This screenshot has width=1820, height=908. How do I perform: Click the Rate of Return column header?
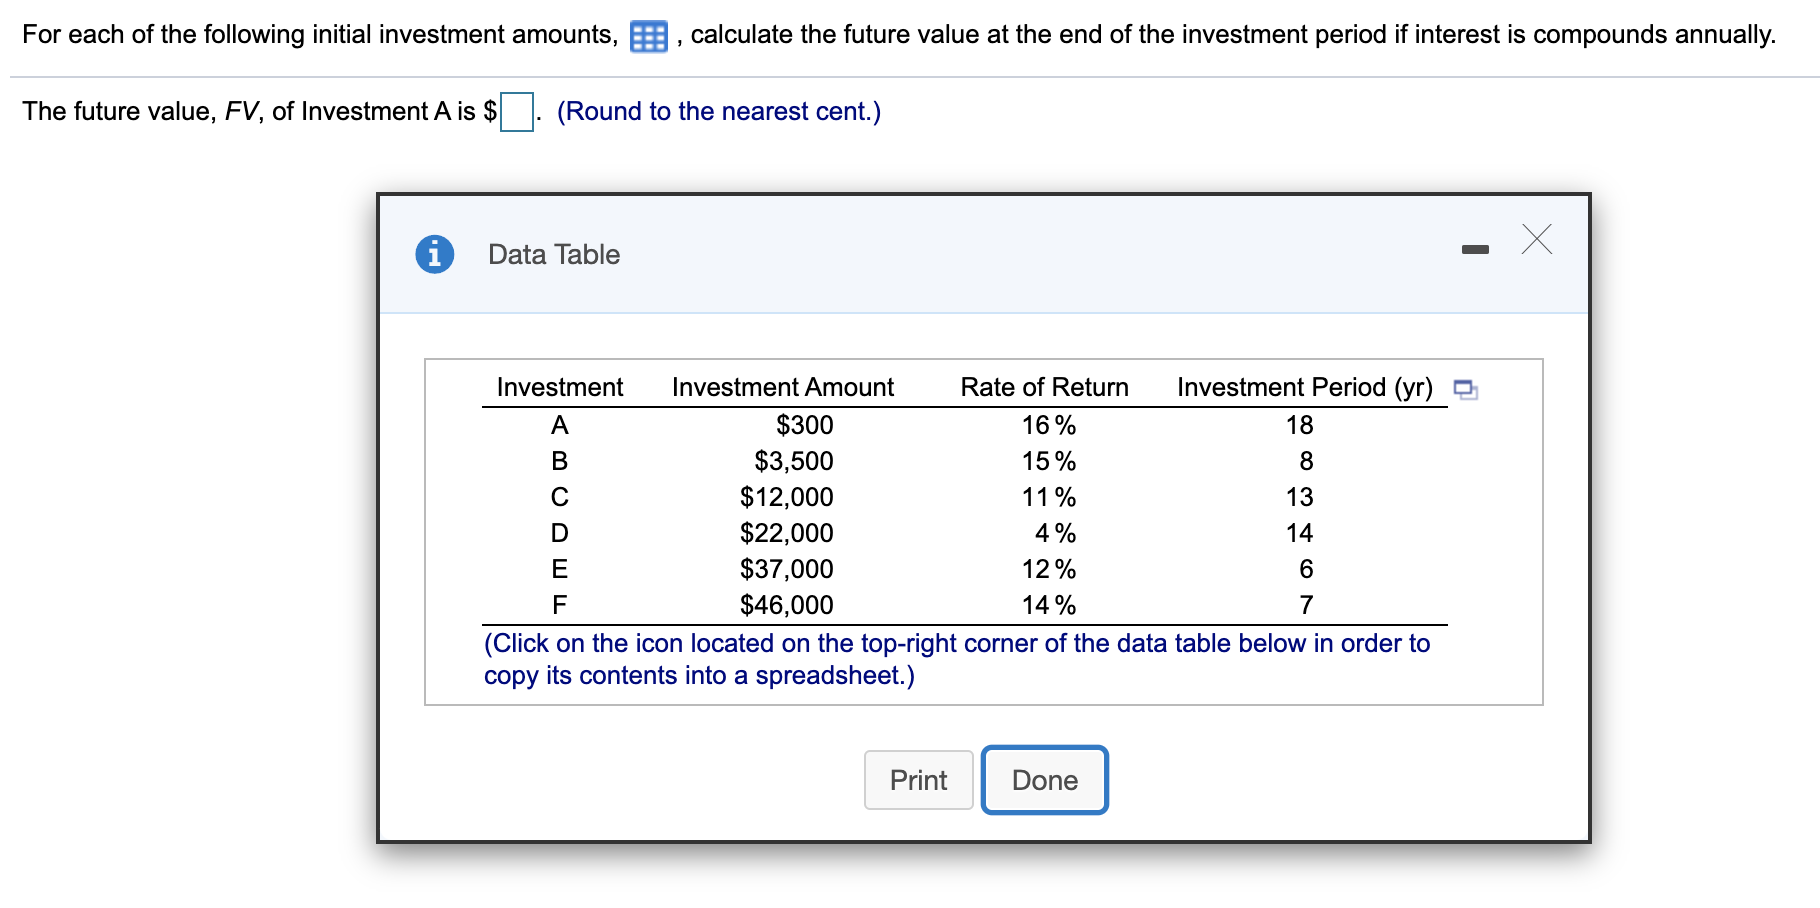pos(1044,387)
